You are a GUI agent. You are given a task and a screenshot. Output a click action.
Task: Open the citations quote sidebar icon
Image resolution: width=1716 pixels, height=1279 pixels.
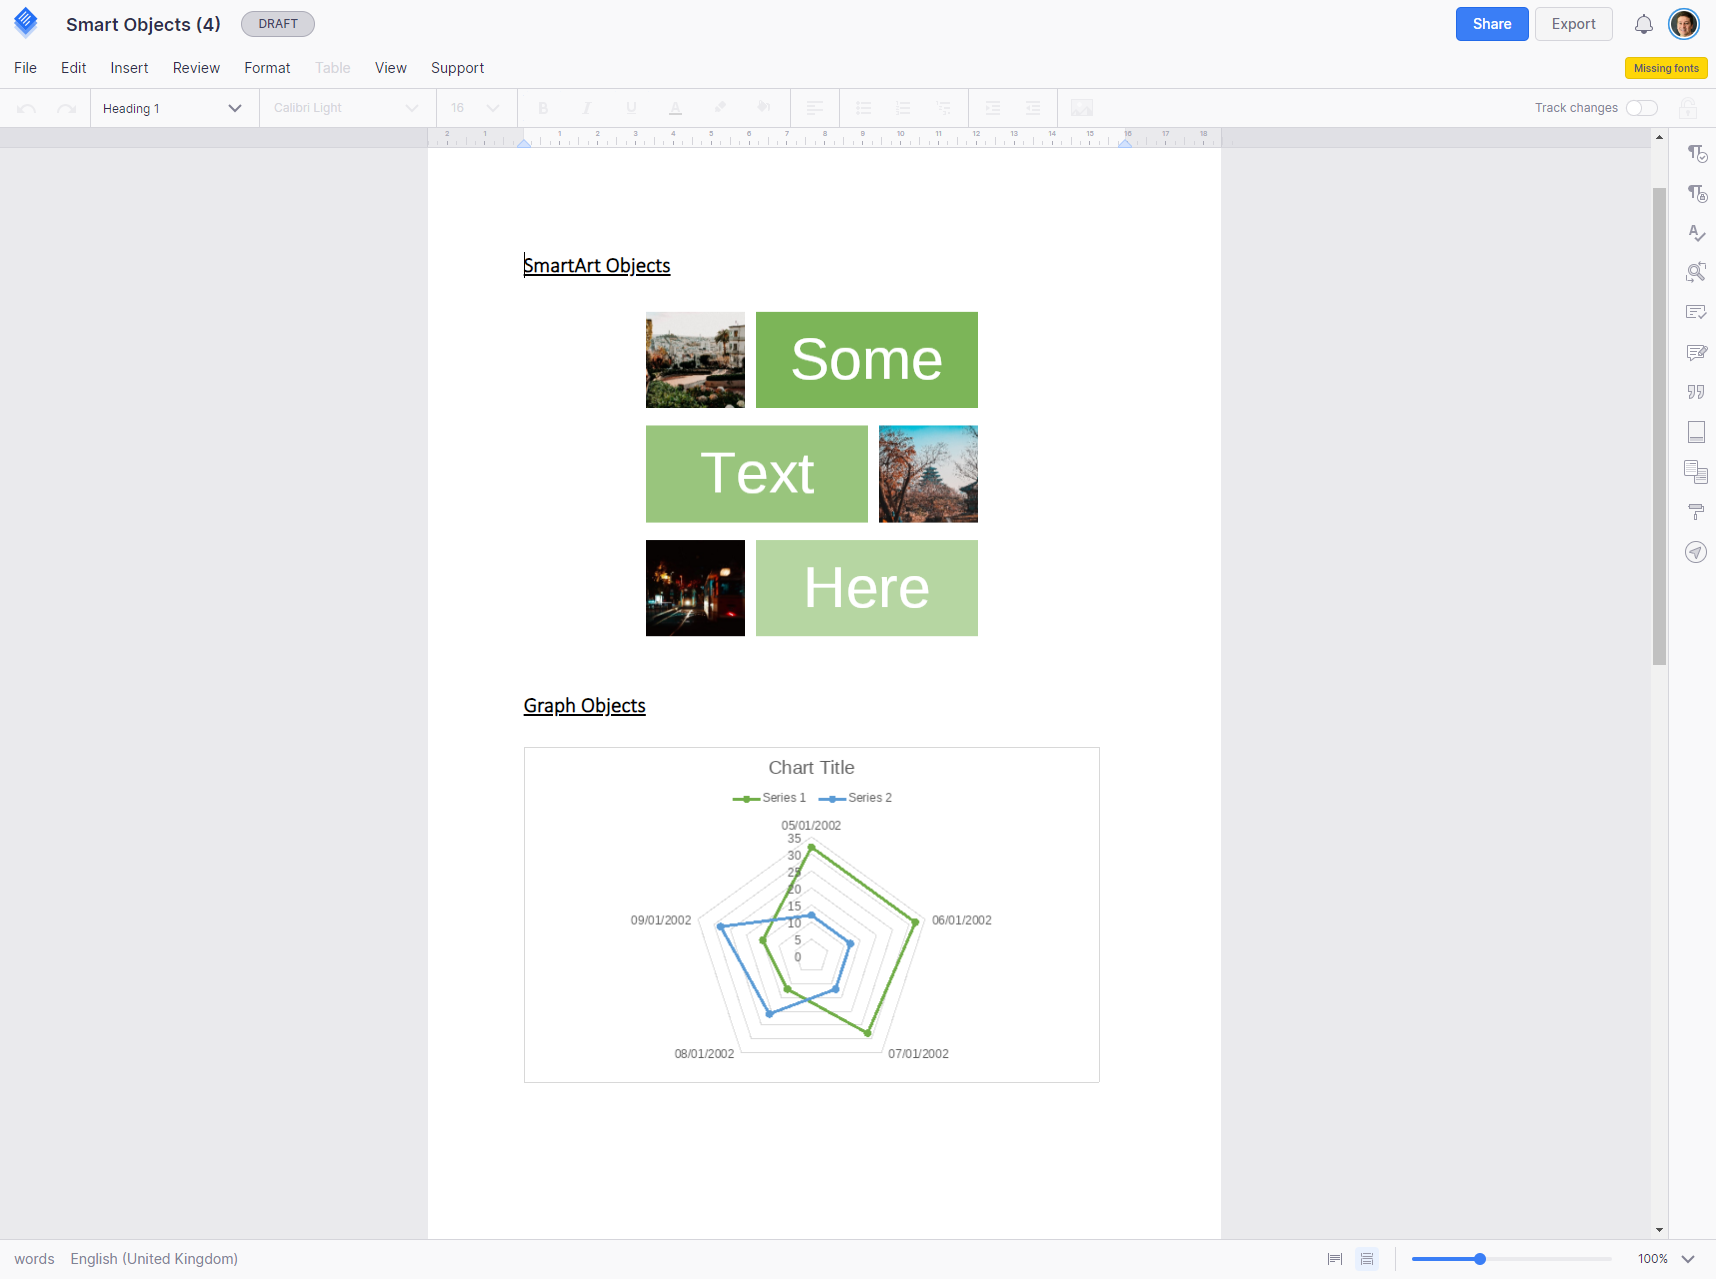coord(1697,392)
